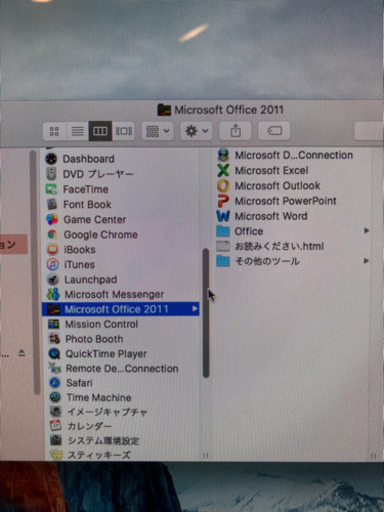The height and width of the screenshot is (512, 384).
Task: Select the Microsoft Outlook icon
Action: pyautogui.click(x=223, y=186)
